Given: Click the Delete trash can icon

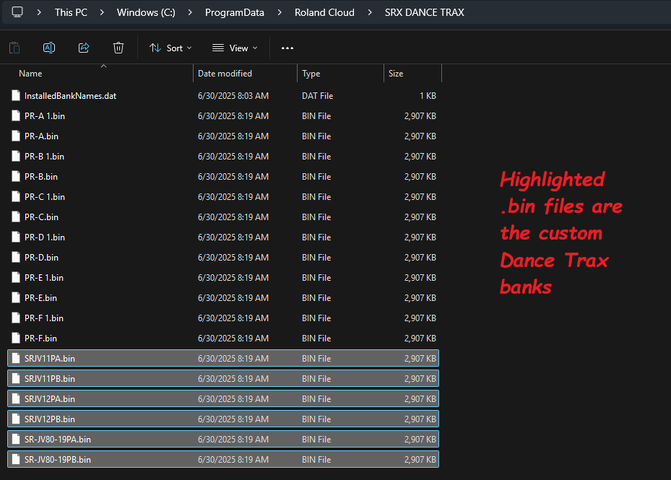Looking at the screenshot, I should pyautogui.click(x=118, y=48).
